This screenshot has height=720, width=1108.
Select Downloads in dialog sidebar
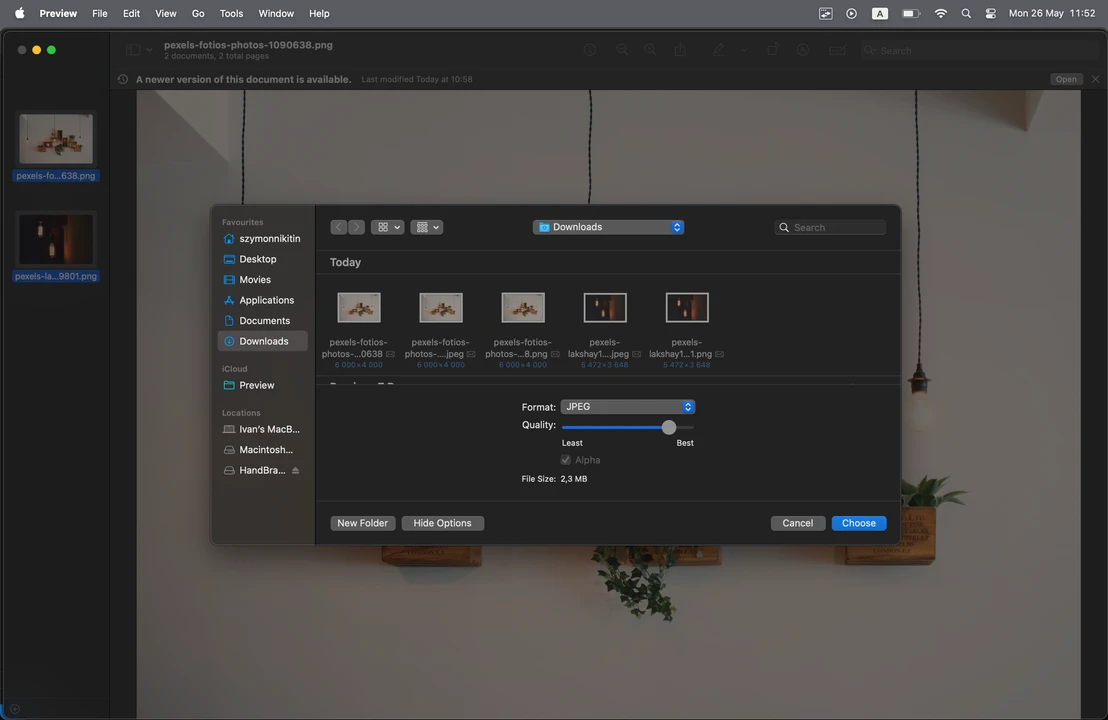(262, 341)
